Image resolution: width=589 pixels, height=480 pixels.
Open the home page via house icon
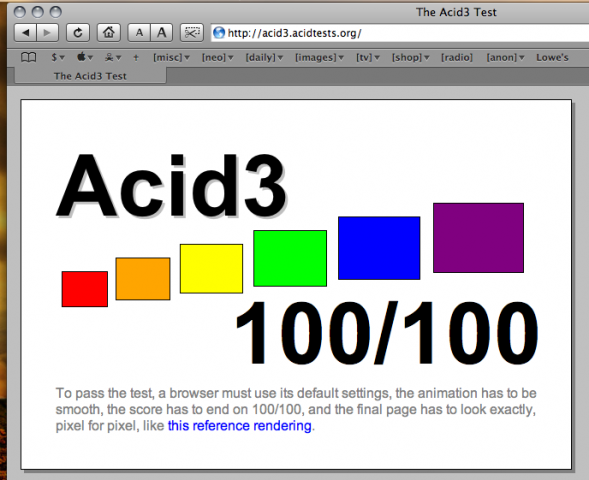click(x=109, y=33)
